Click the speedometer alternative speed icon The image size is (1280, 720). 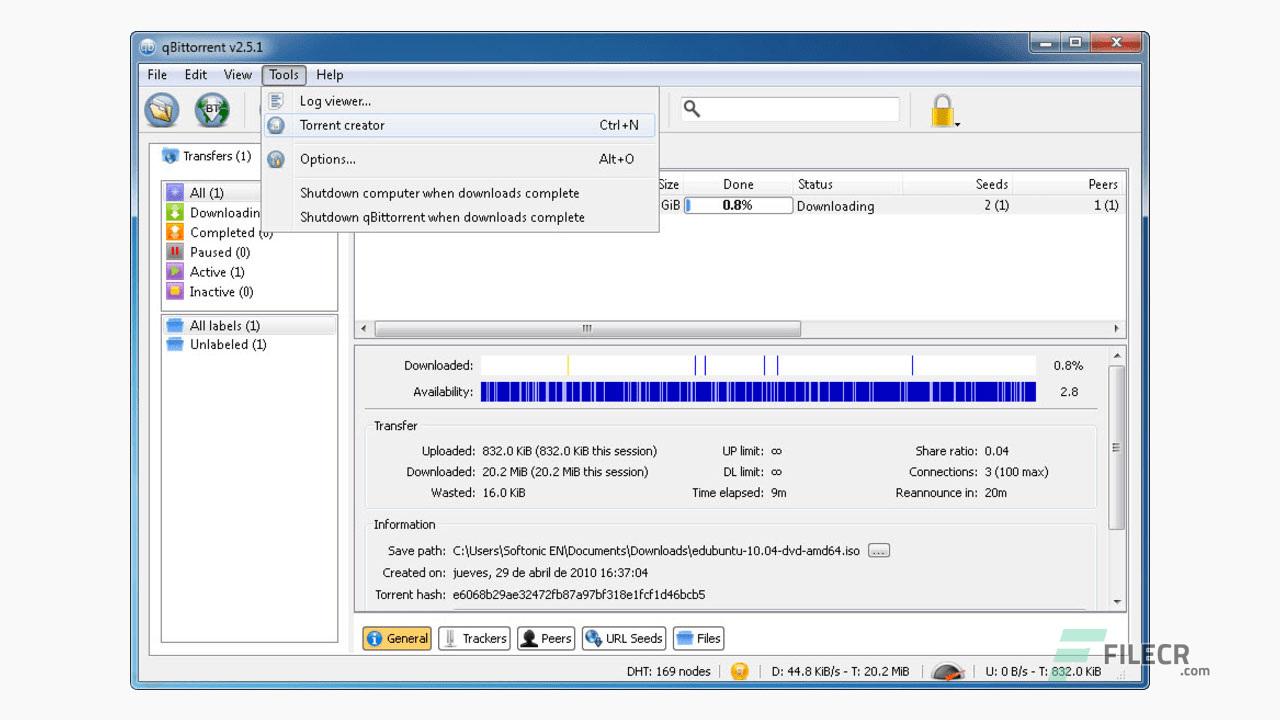click(948, 671)
